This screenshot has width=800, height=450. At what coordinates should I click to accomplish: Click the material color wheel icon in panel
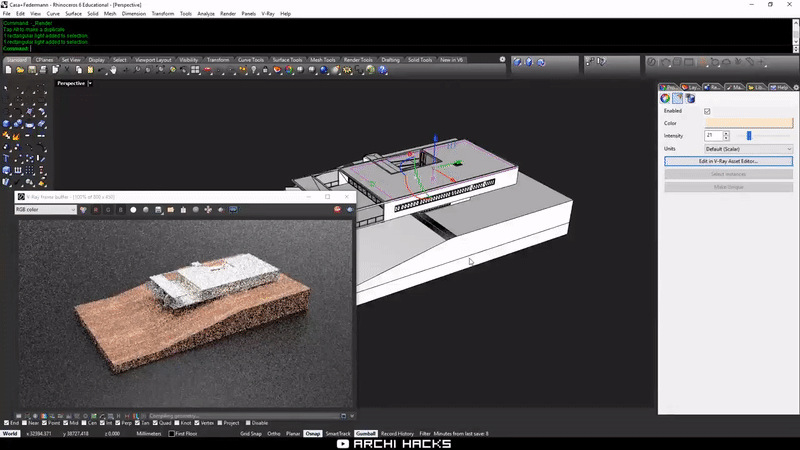pos(665,98)
